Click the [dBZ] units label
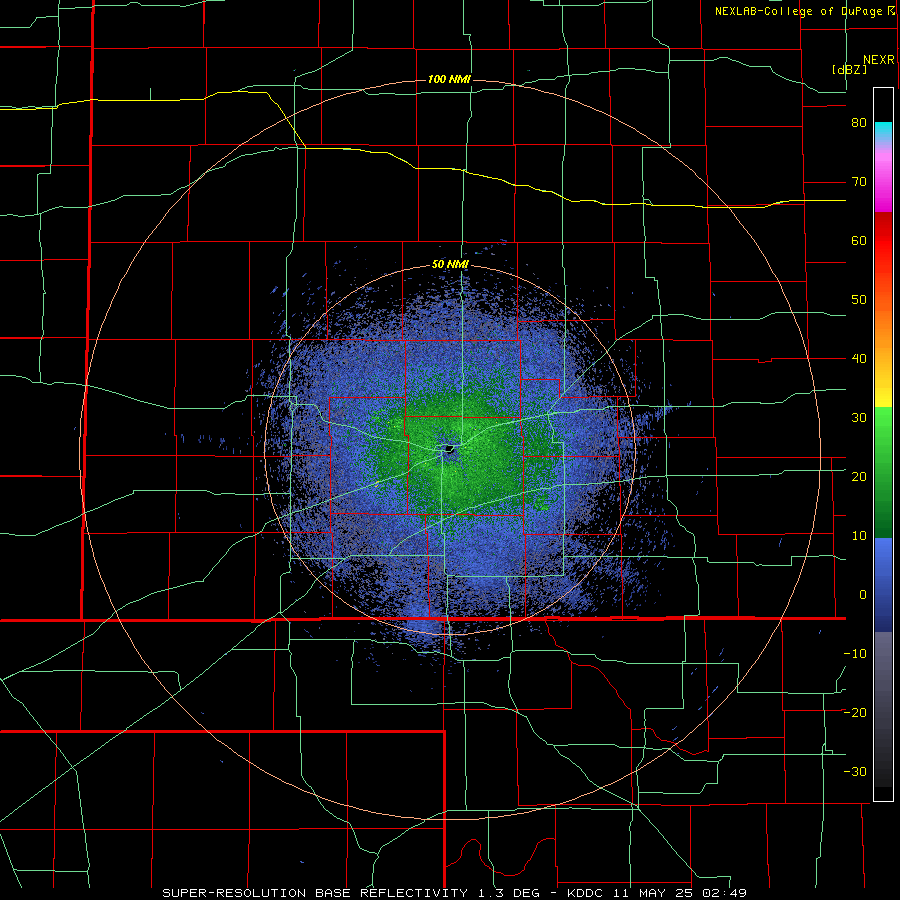This screenshot has width=900, height=900. tap(849, 69)
